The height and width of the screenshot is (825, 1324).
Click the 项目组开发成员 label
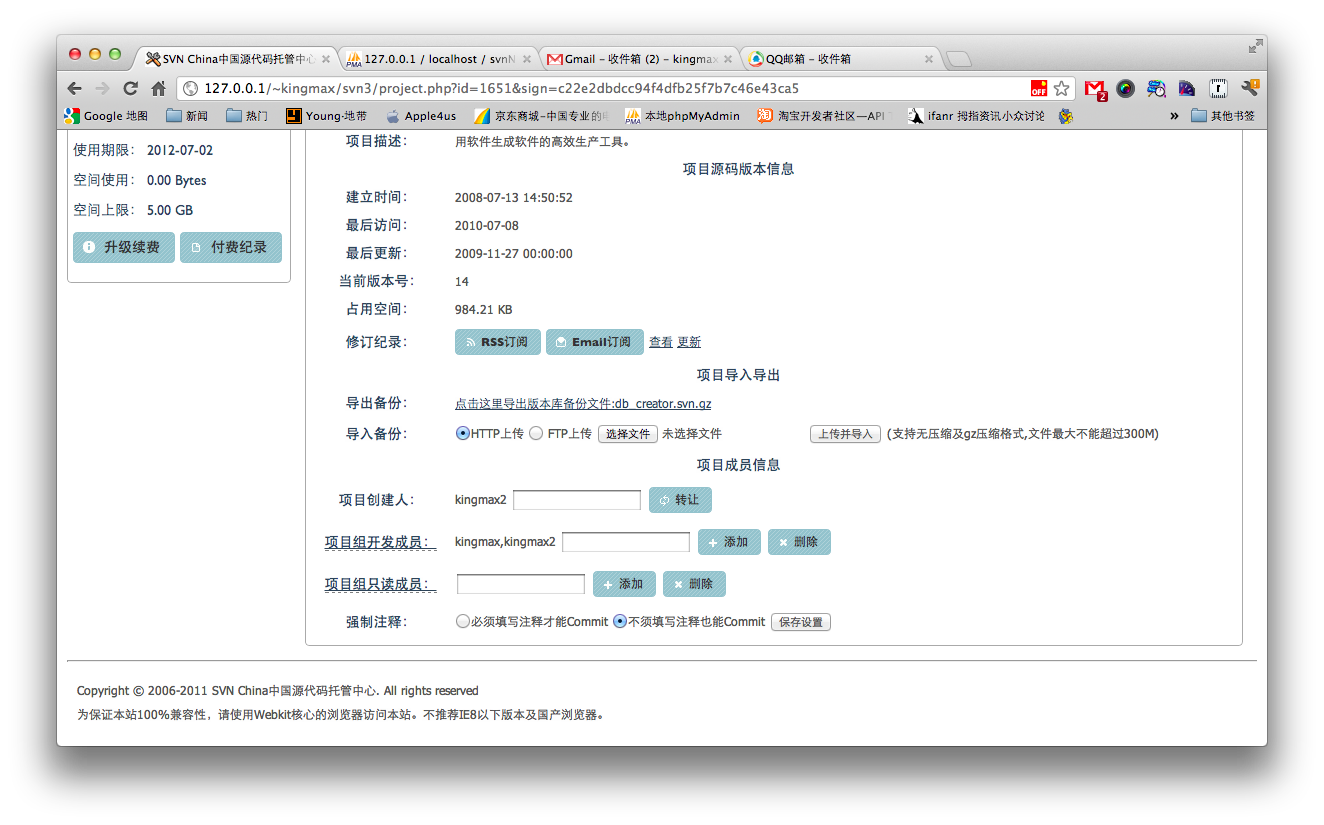(x=380, y=542)
